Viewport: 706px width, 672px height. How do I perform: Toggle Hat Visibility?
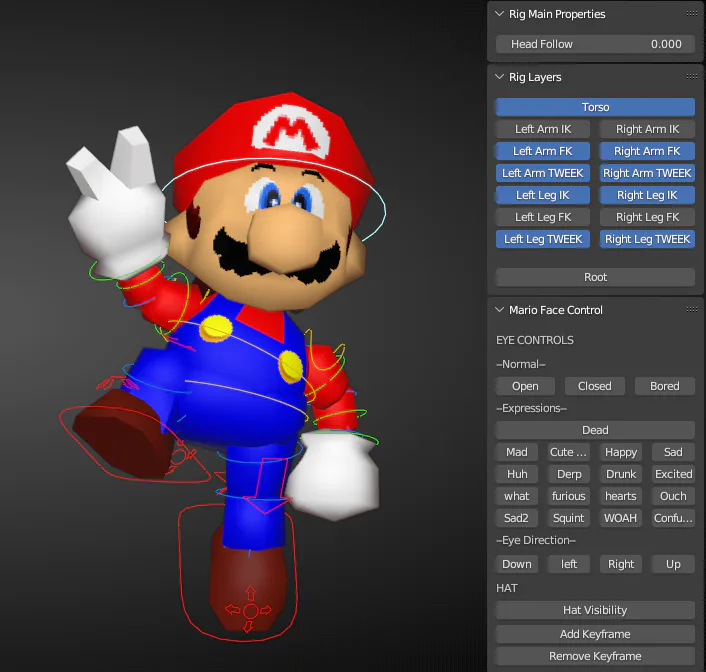point(595,610)
